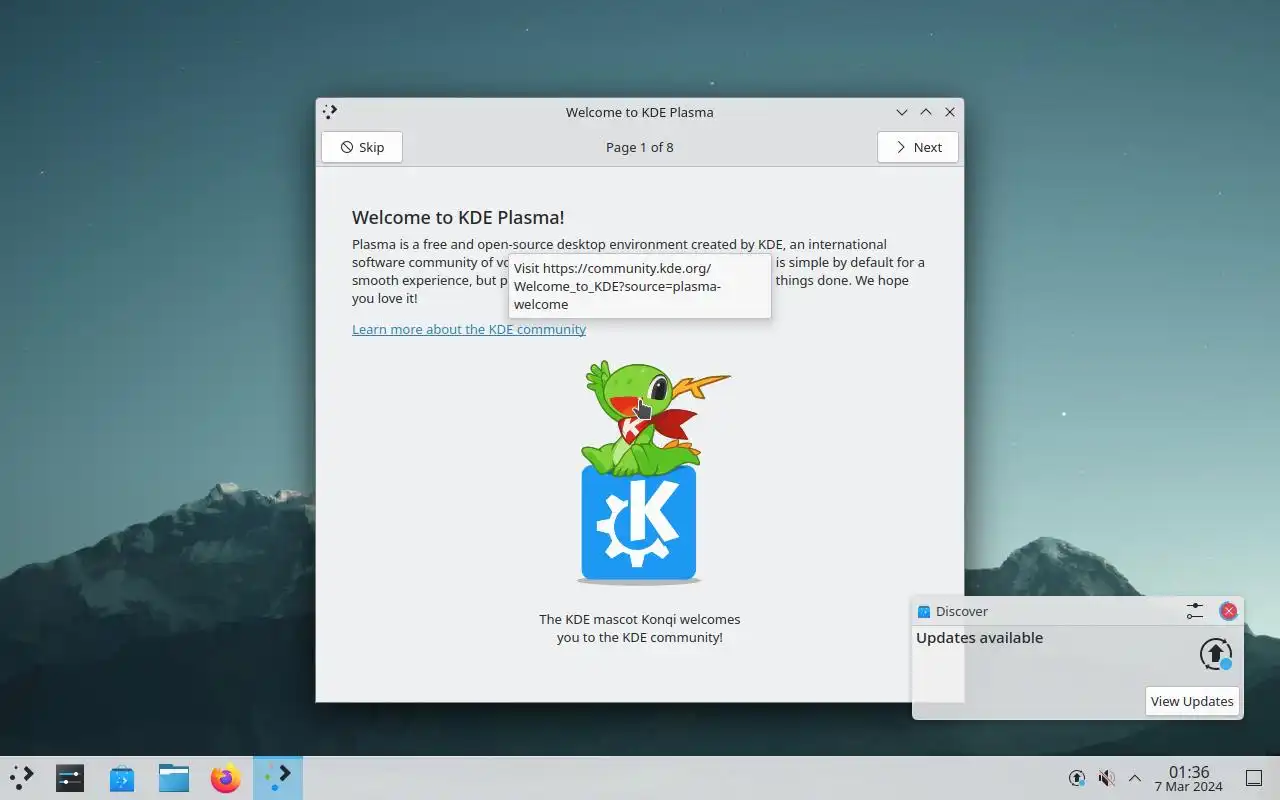1280x800 pixels.
Task: Open Learn more about the KDE community link
Action: coord(469,329)
